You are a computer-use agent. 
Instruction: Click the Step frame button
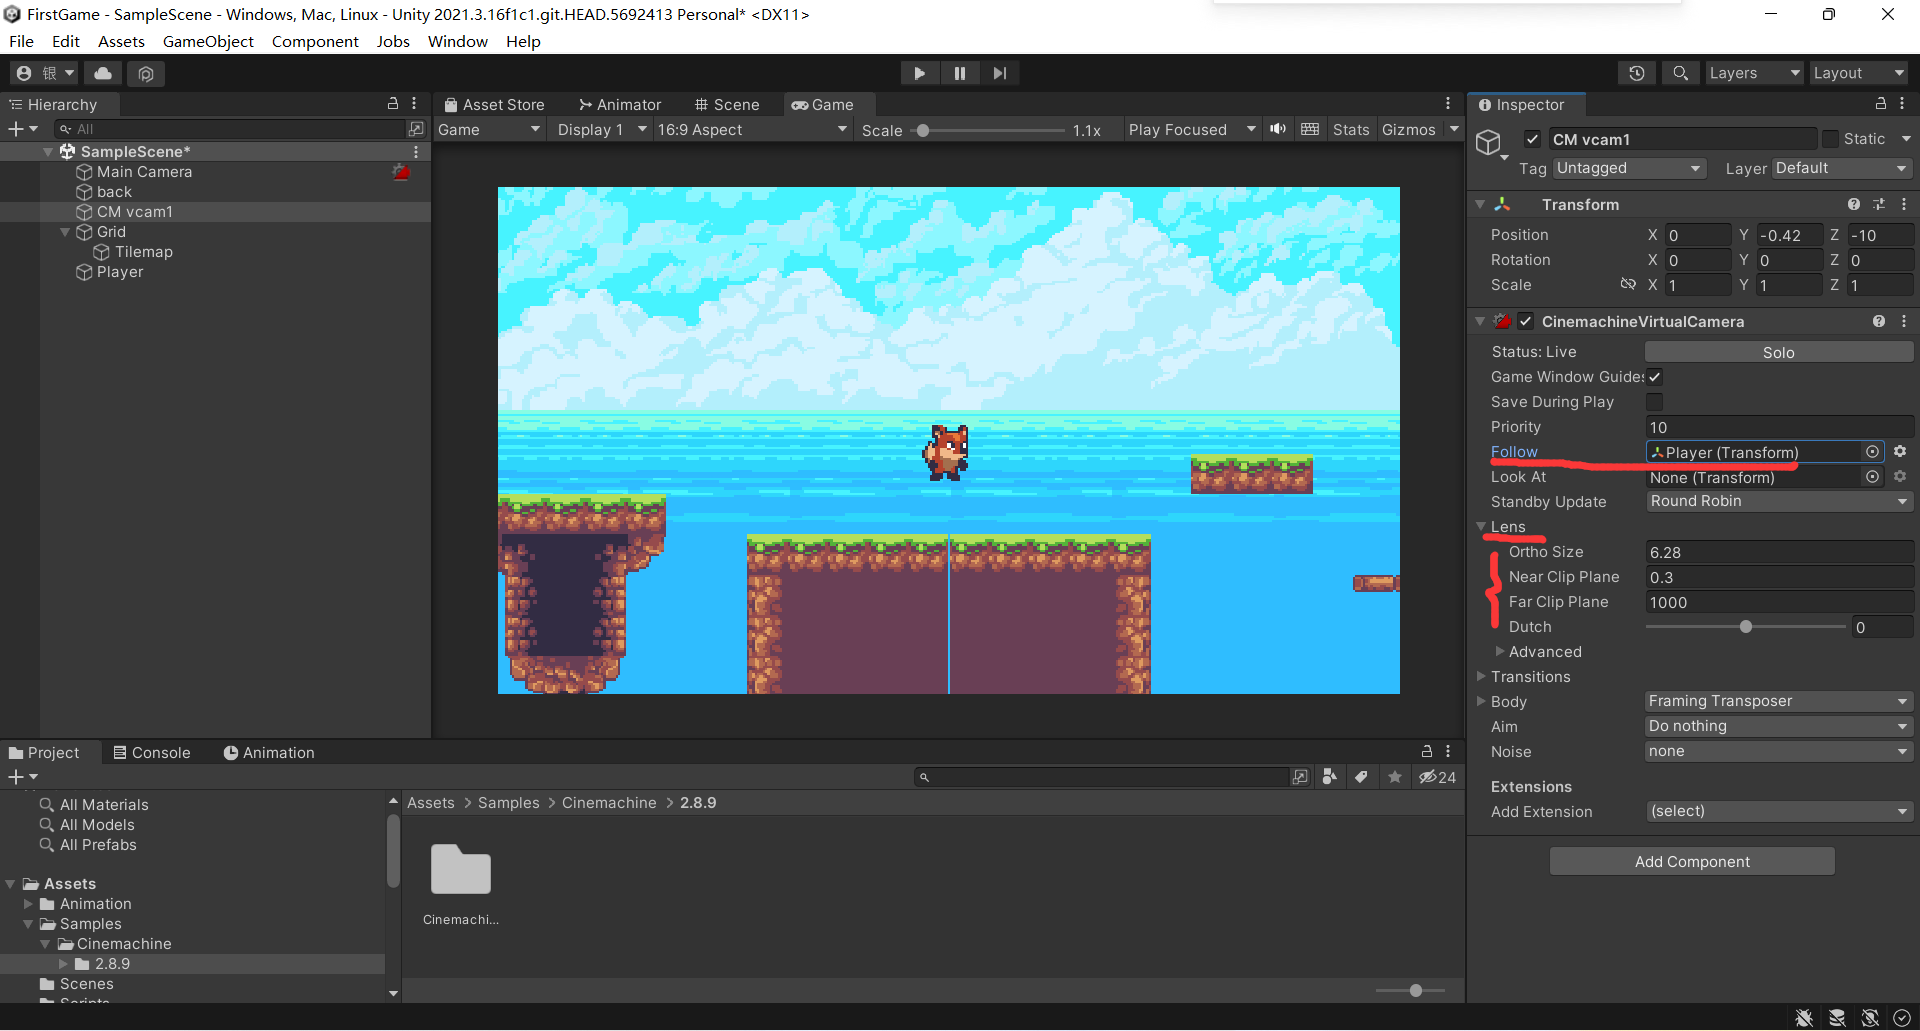tap(999, 73)
